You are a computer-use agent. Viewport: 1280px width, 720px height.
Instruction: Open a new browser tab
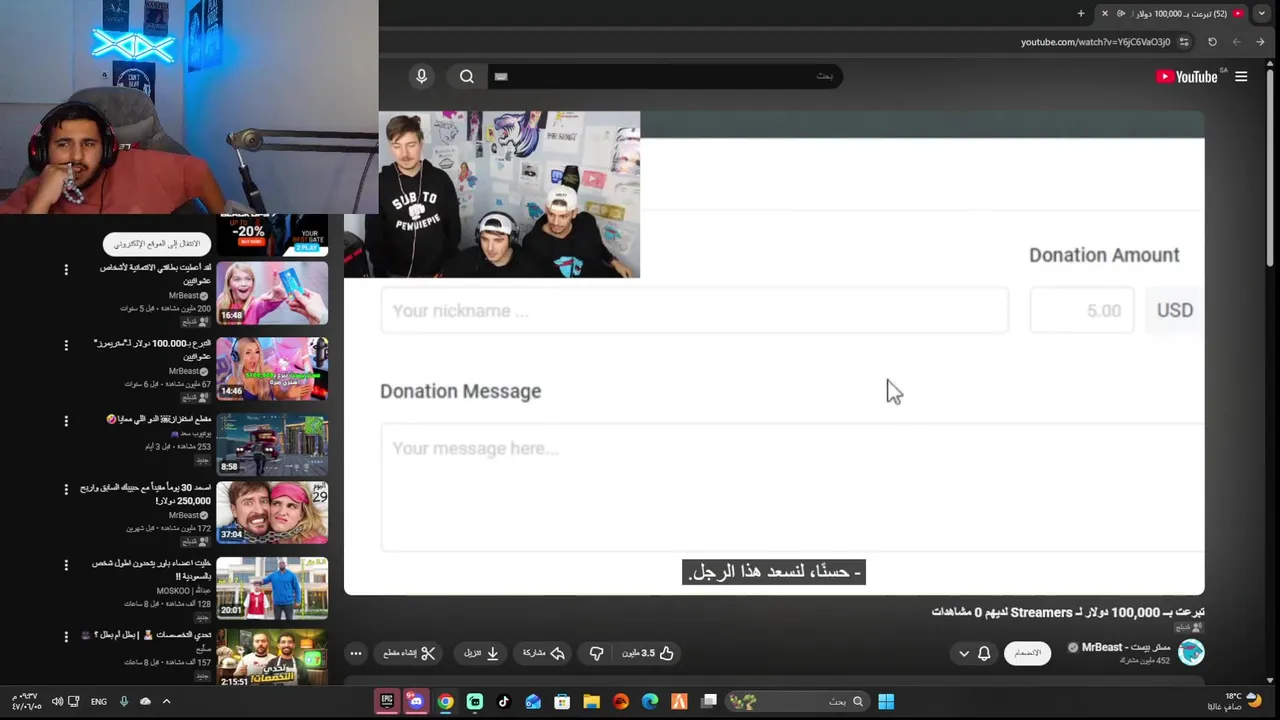pos(1080,13)
